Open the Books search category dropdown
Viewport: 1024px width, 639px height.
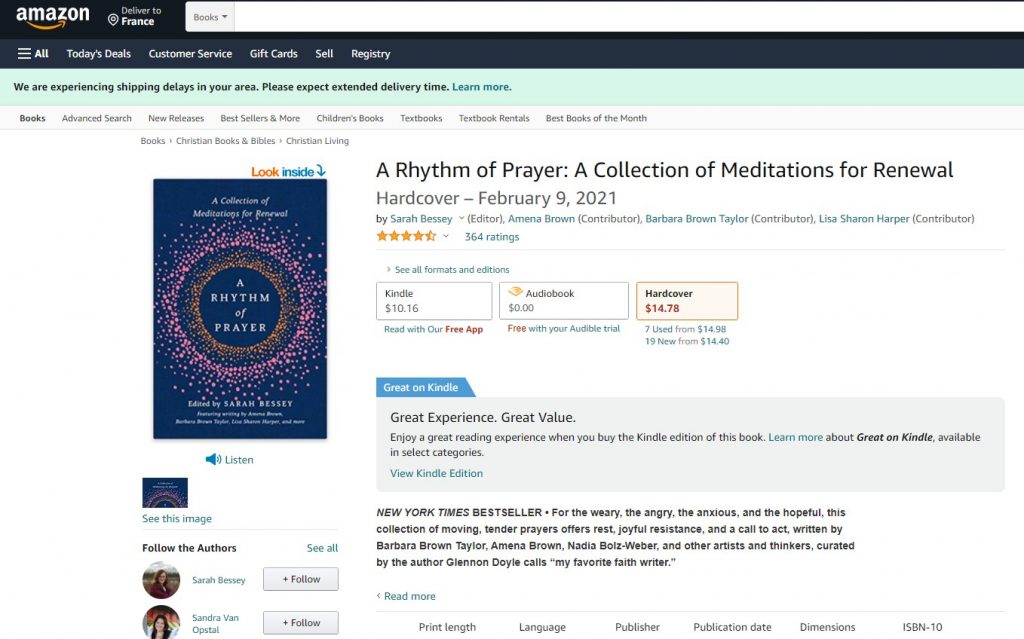click(x=210, y=17)
